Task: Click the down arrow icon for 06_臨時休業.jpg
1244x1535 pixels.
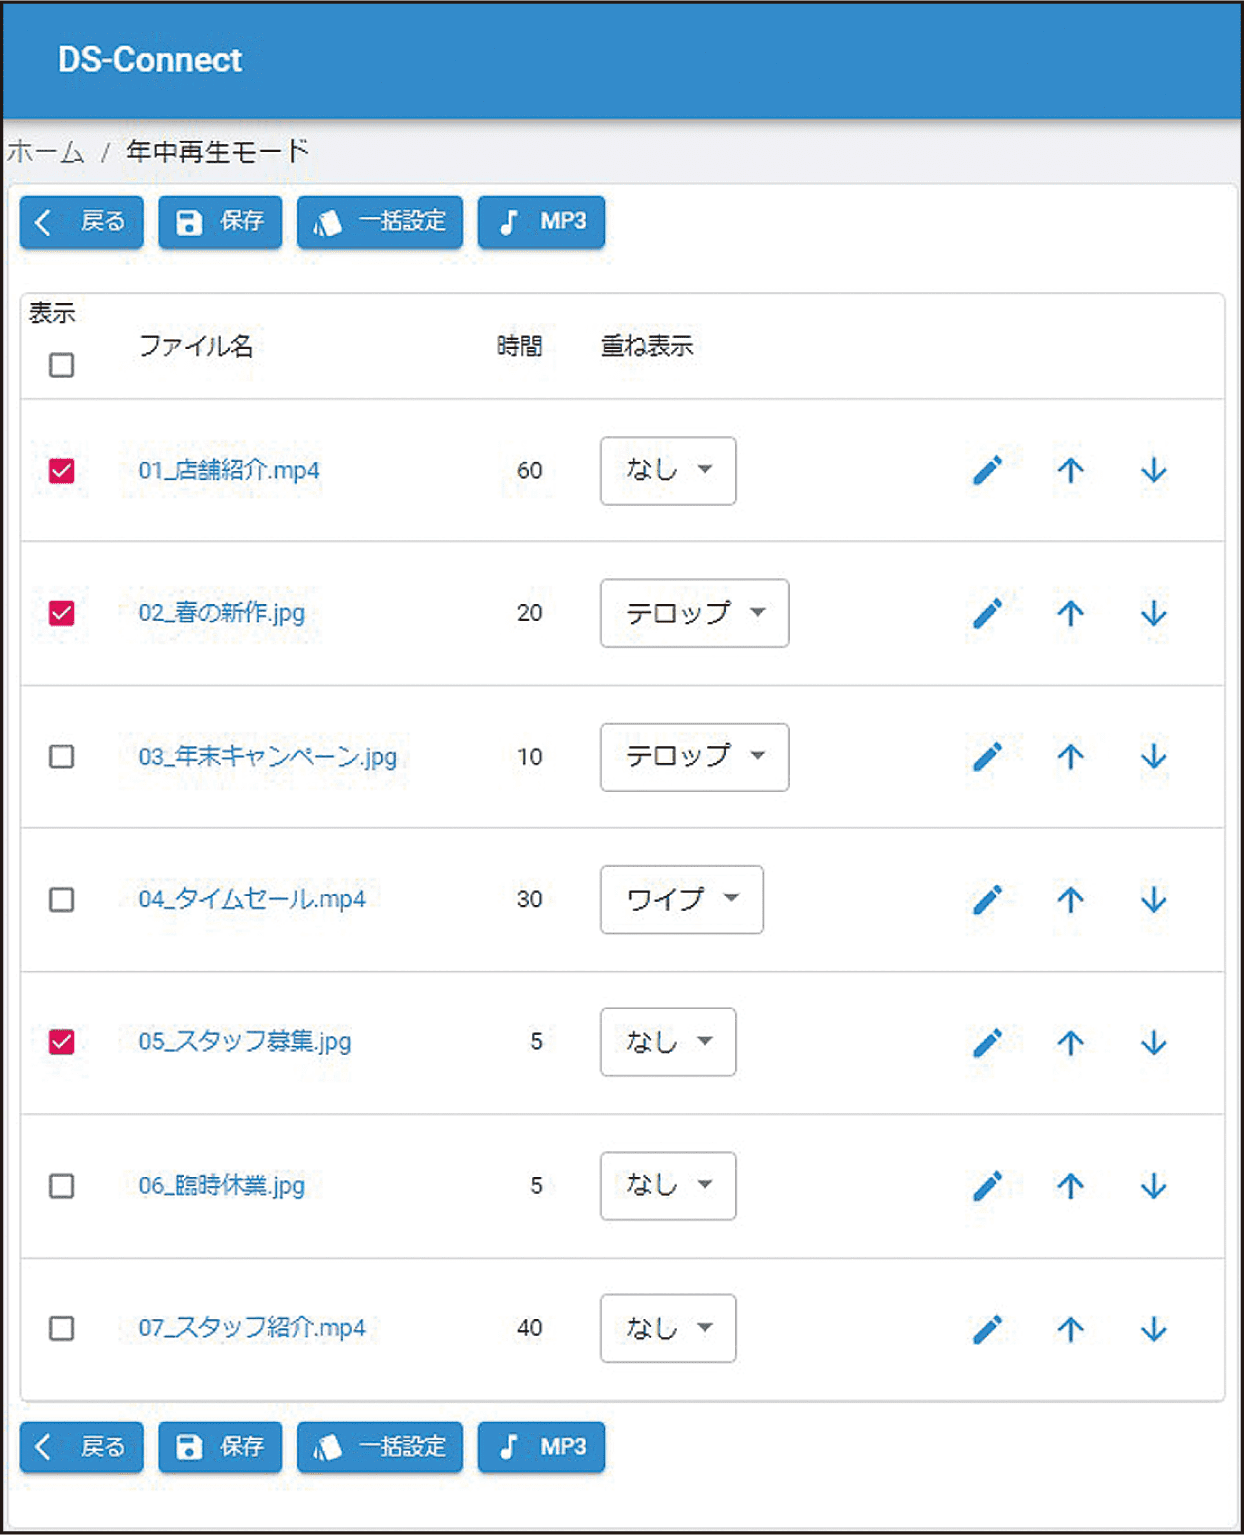Action: [x=1154, y=1186]
